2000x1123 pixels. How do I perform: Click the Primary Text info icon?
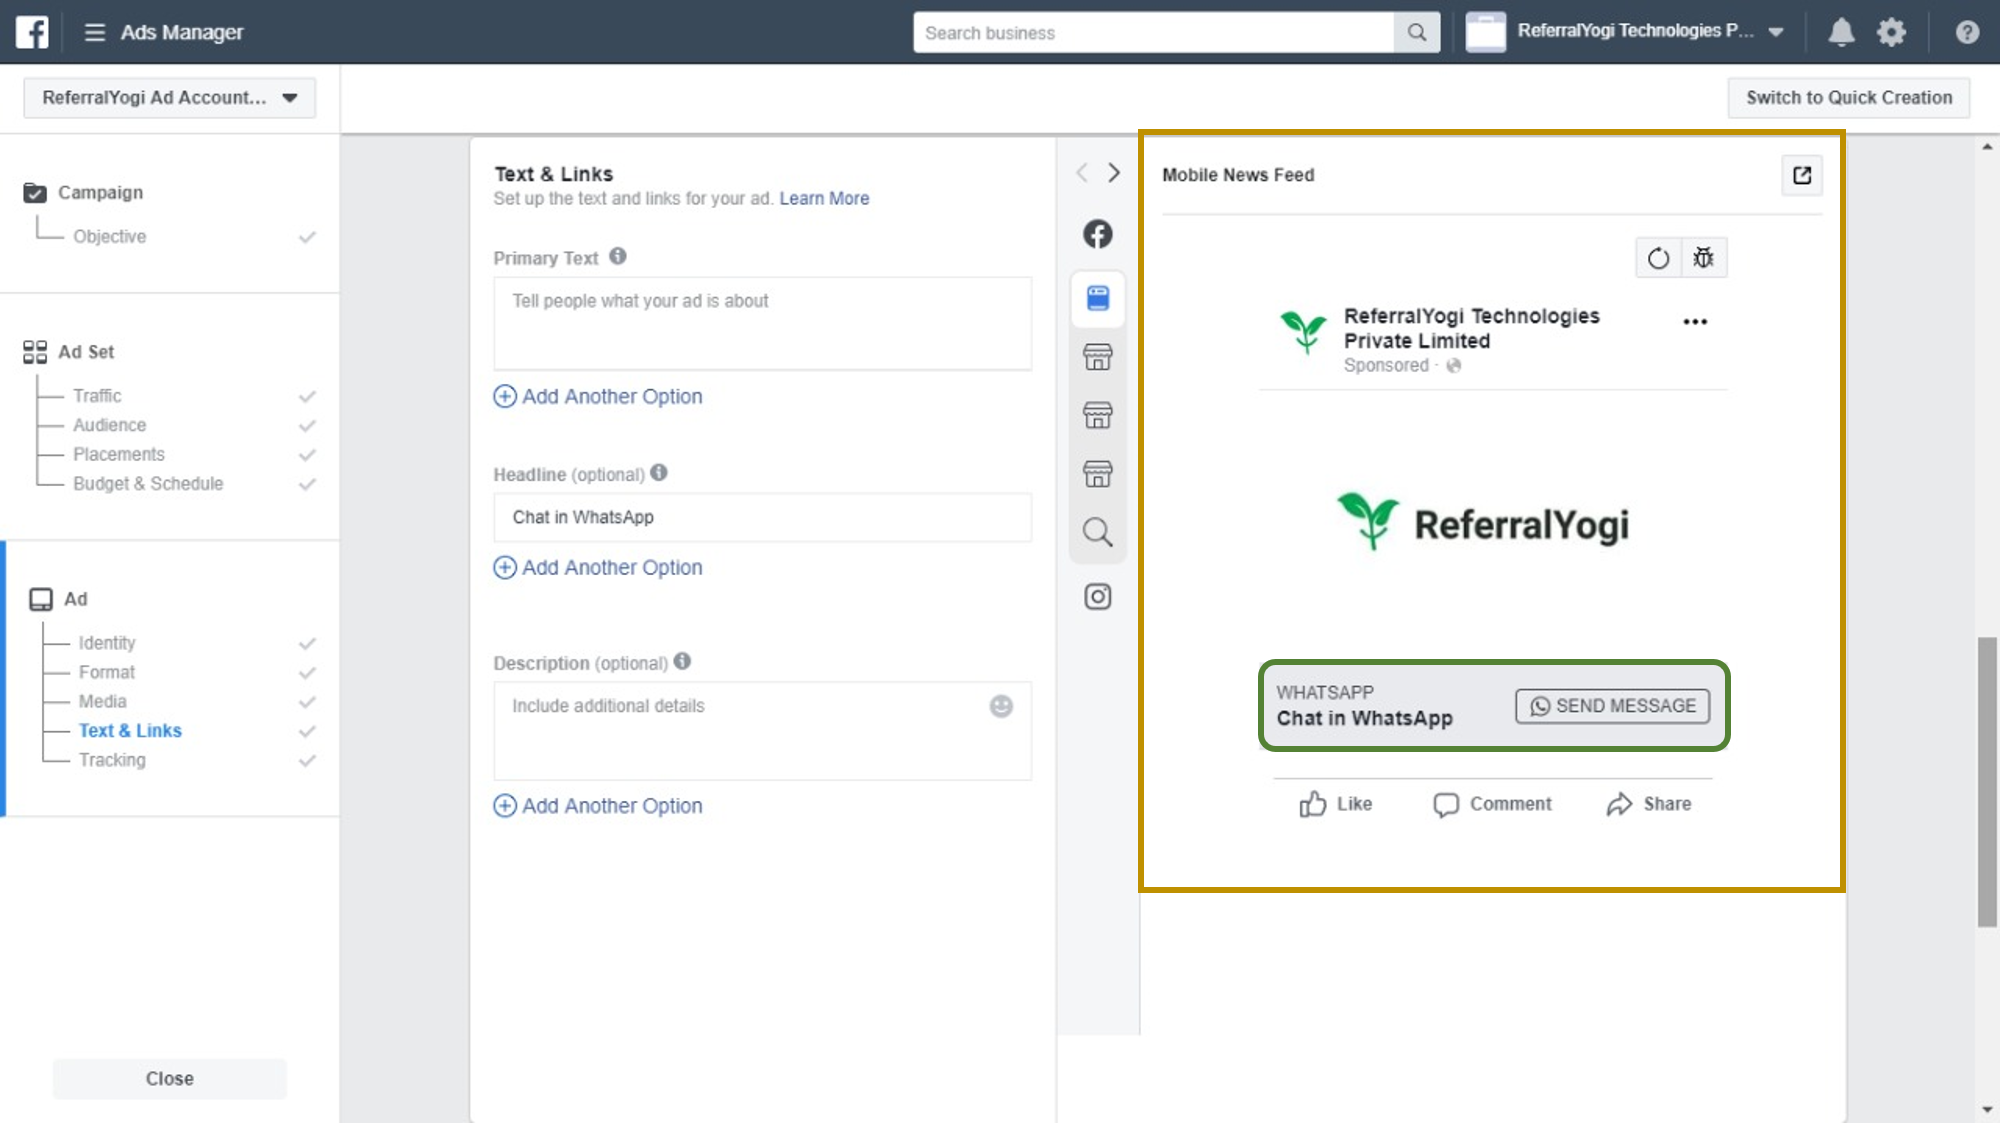[618, 256]
